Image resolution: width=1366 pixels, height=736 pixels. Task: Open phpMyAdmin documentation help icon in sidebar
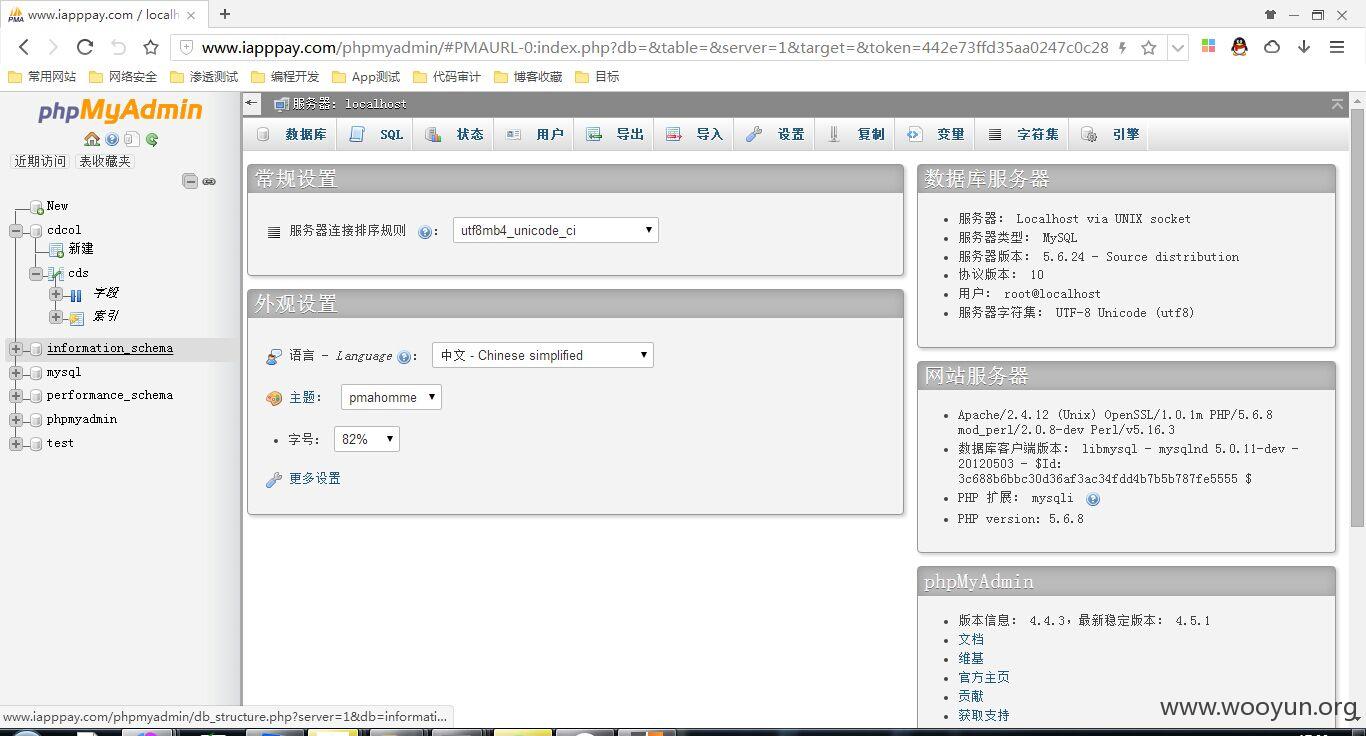point(112,139)
